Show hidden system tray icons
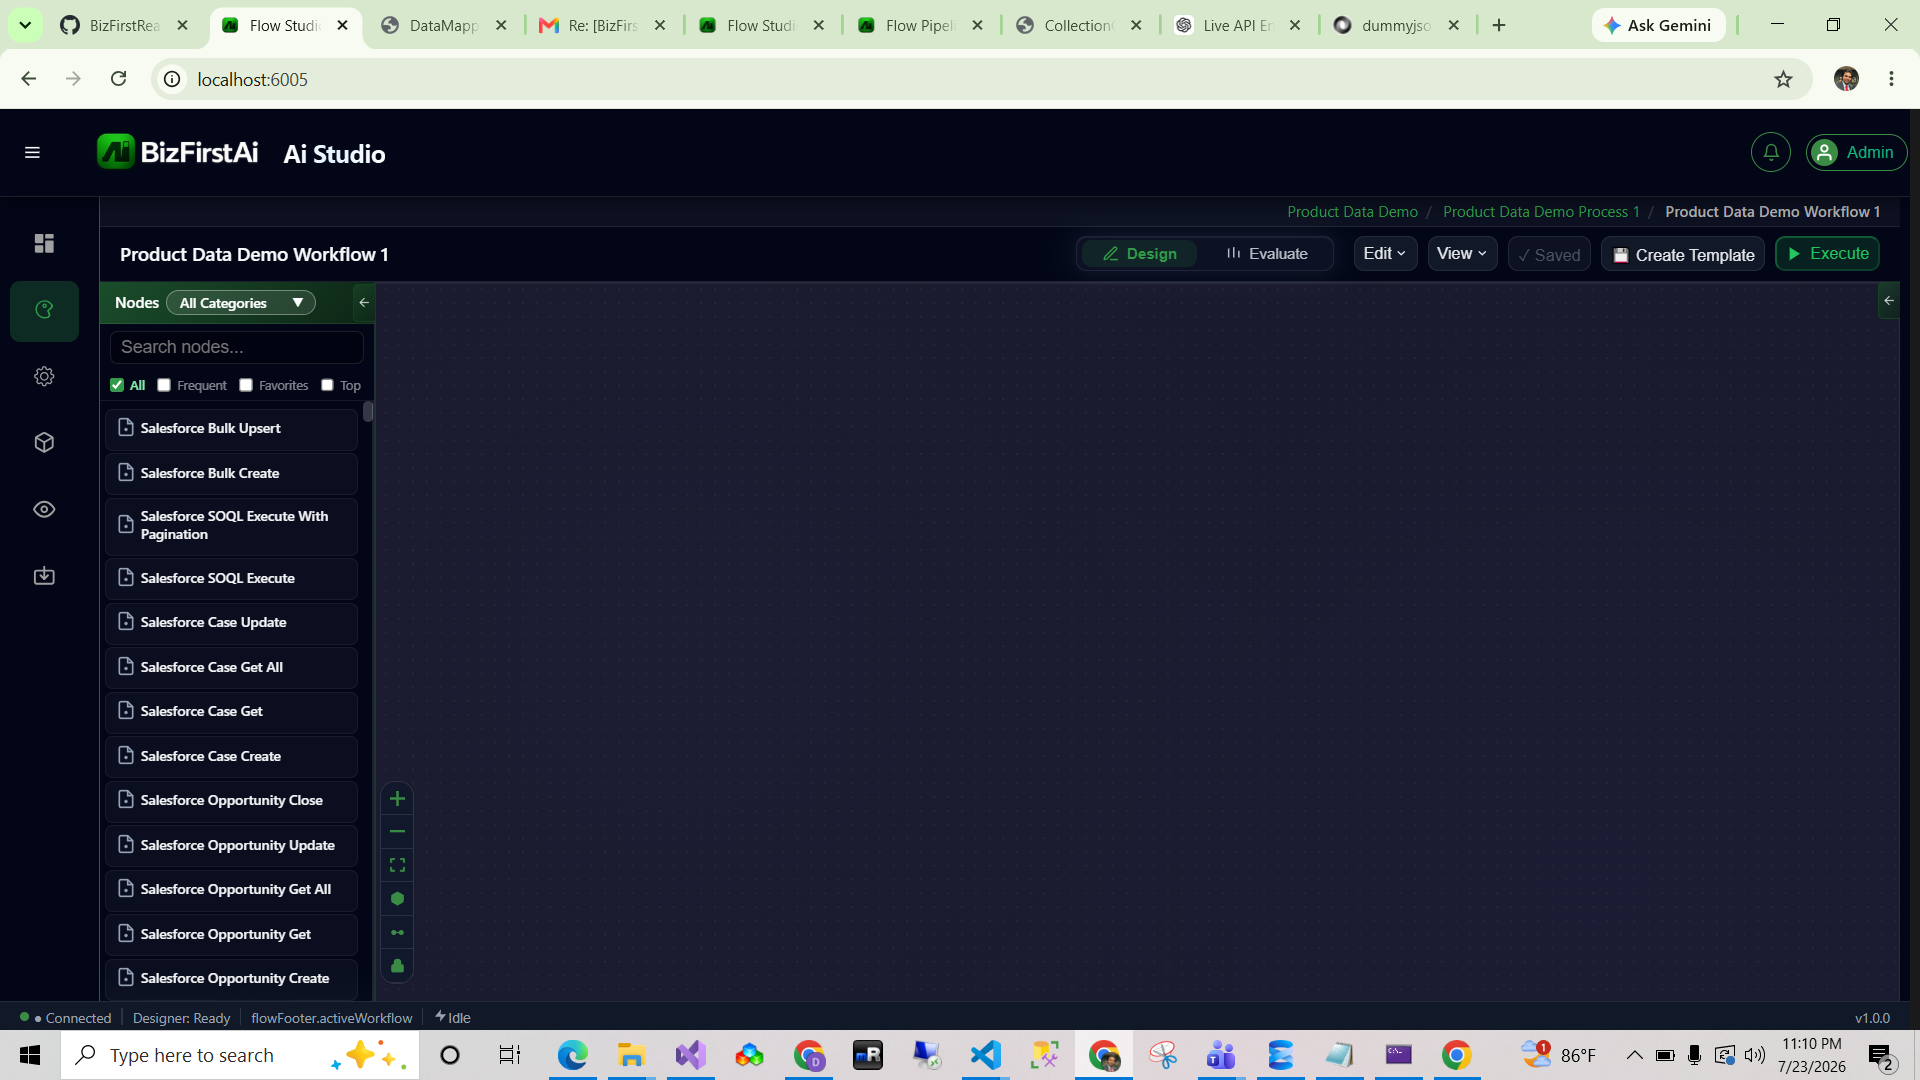 tap(1634, 1054)
